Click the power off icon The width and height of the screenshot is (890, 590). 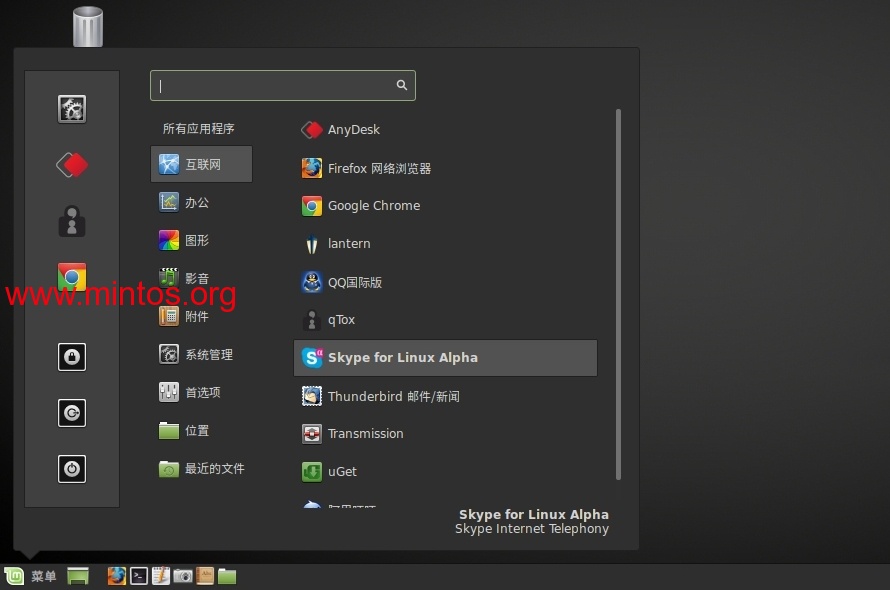(72, 469)
